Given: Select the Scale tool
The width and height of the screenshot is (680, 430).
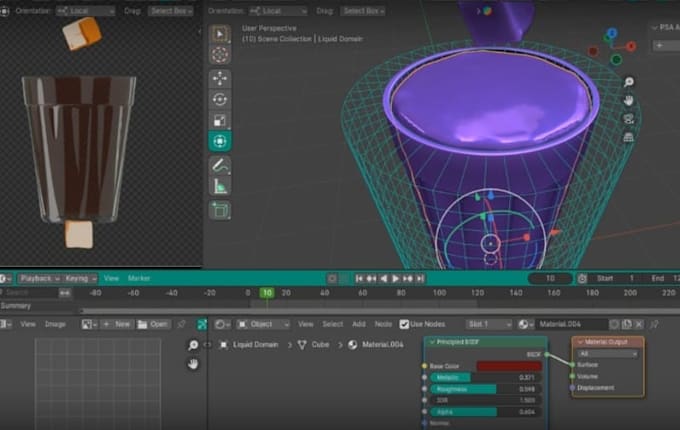Looking at the screenshot, I should click(x=220, y=121).
